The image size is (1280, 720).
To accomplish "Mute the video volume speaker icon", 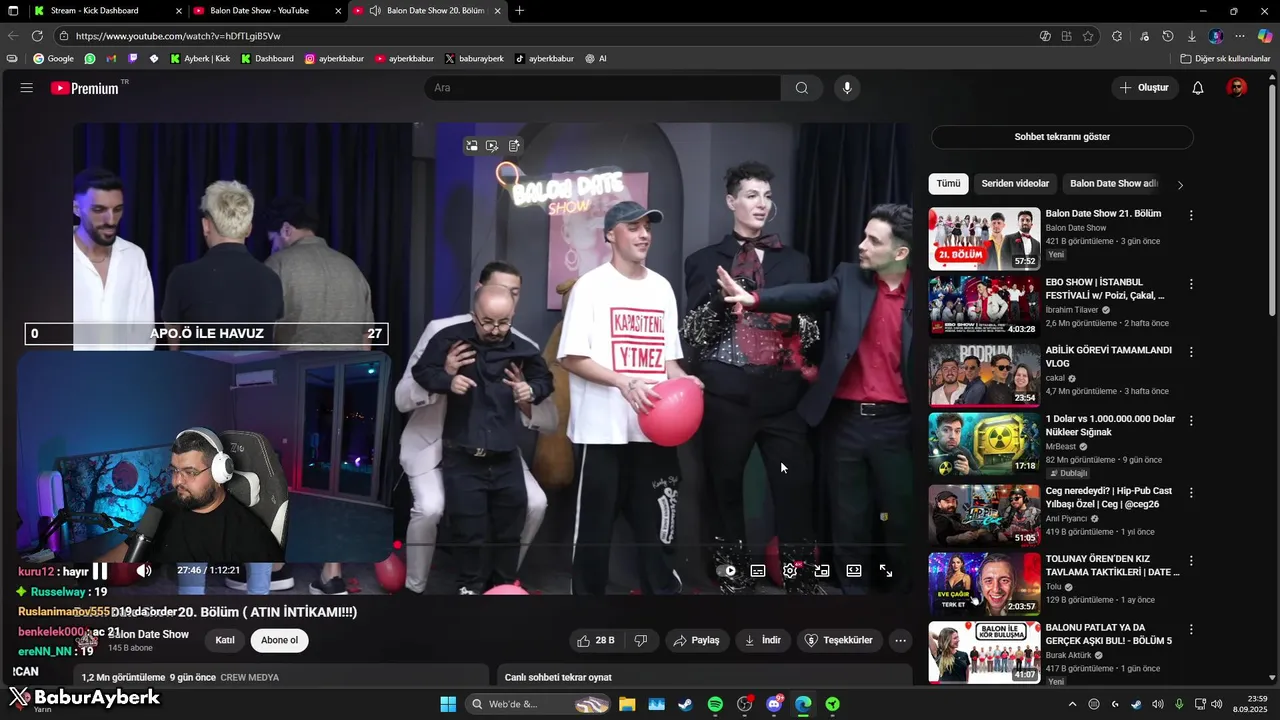I will 144,571.
